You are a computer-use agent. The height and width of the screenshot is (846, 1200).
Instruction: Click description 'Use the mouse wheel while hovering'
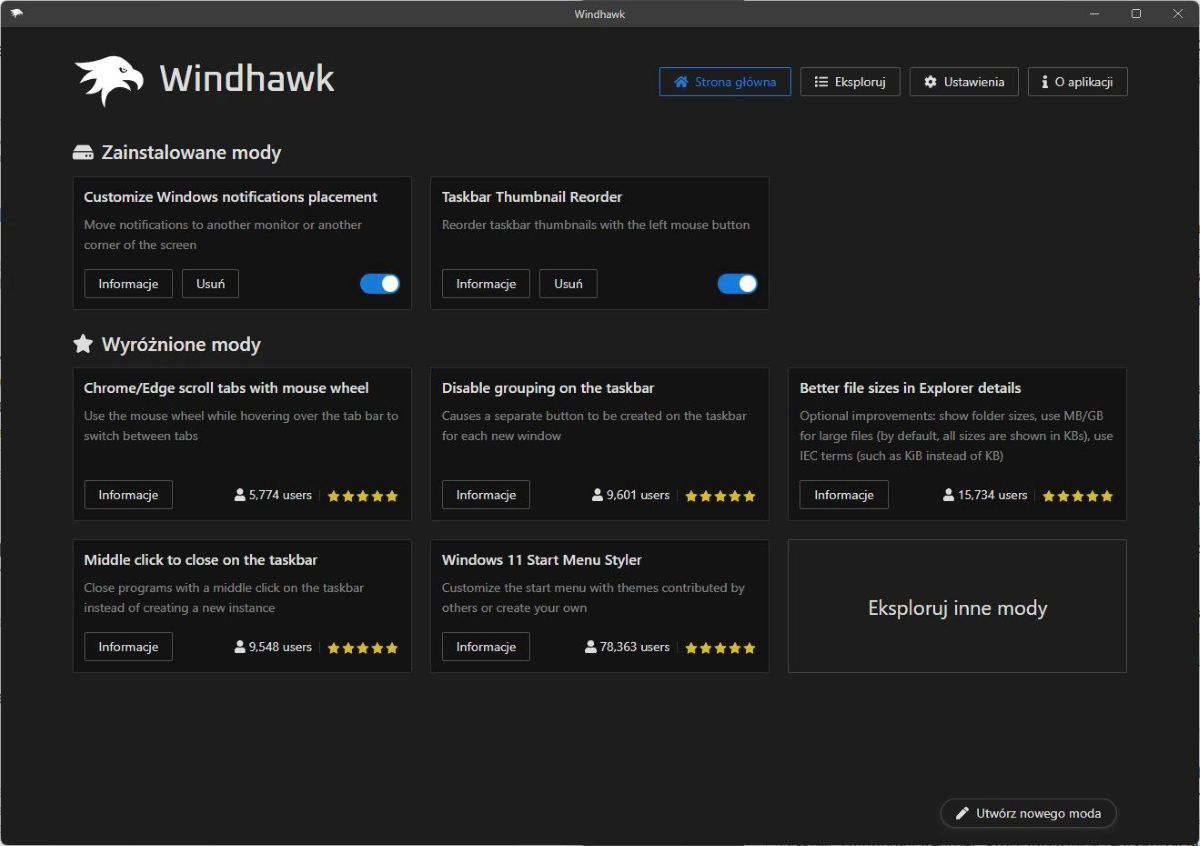click(x=241, y=426)
